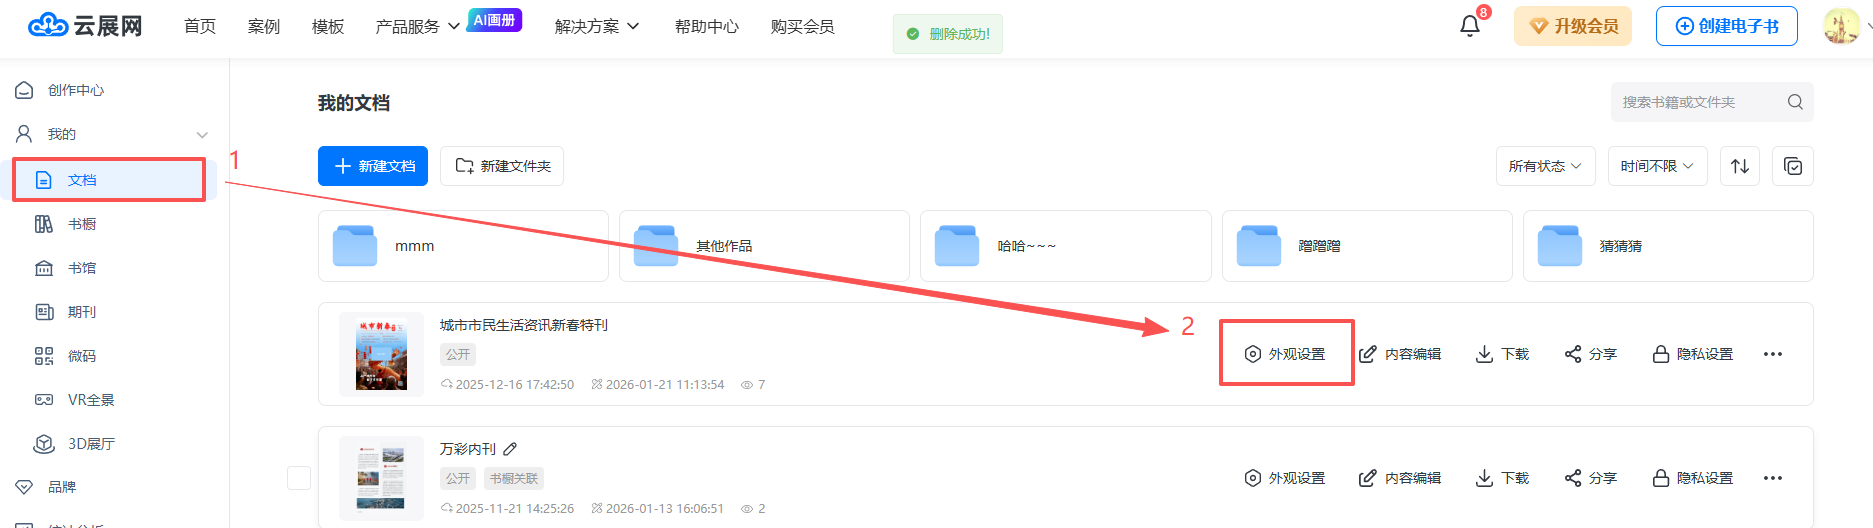Open the 城市市民生活资讯新春特刊 cover thumbnail

pos(381,354)
